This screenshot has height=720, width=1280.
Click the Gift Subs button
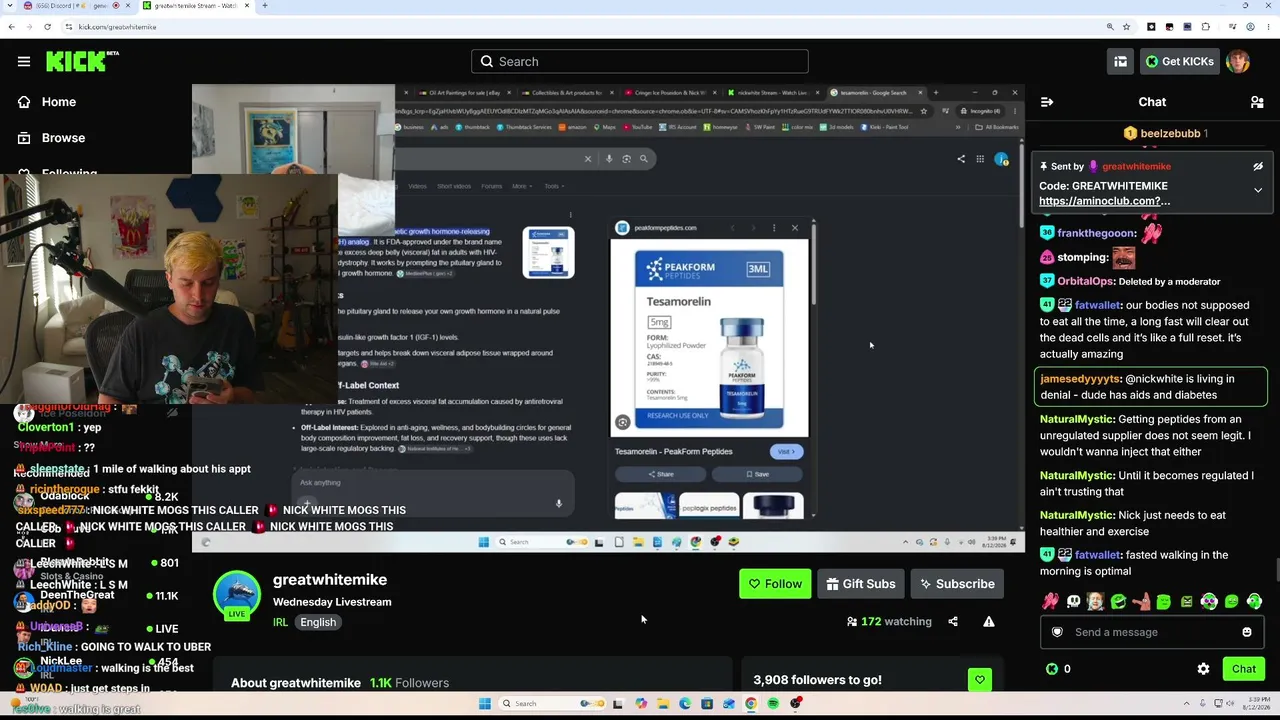pyautogui.click(x=861, y=584)
